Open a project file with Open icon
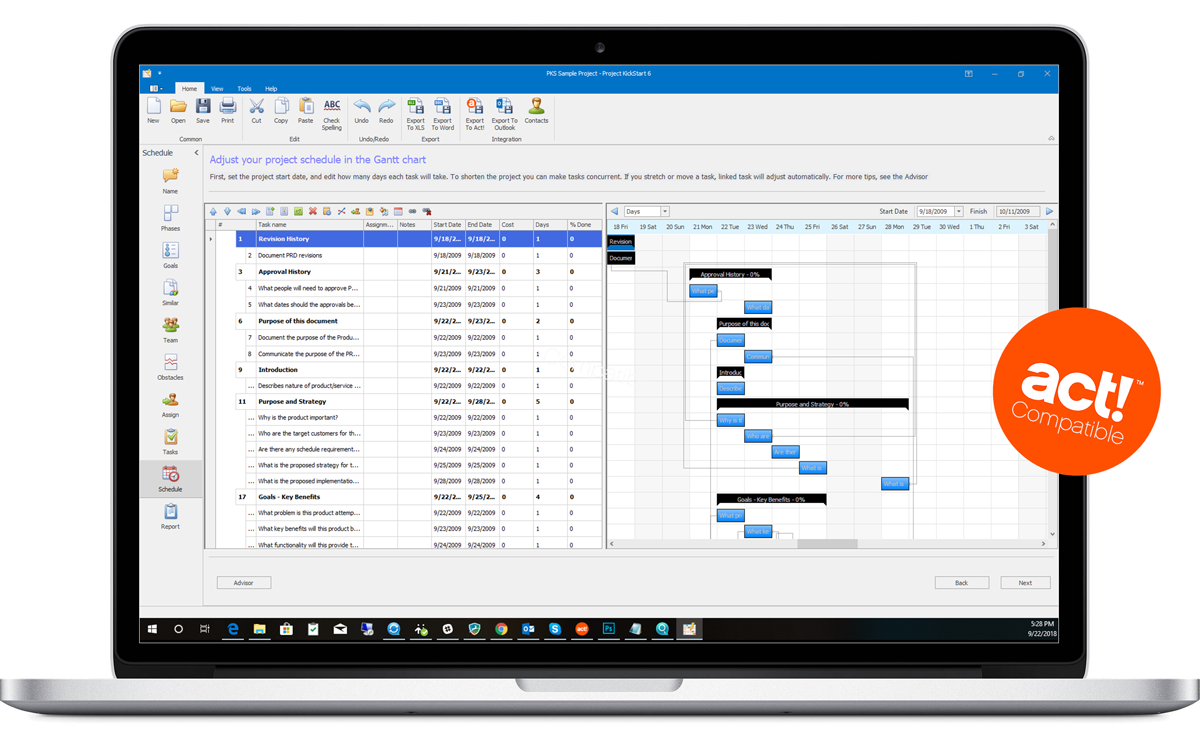Image resolution: width=1200 pixels, height=740 pixels. tap(178, 111)
